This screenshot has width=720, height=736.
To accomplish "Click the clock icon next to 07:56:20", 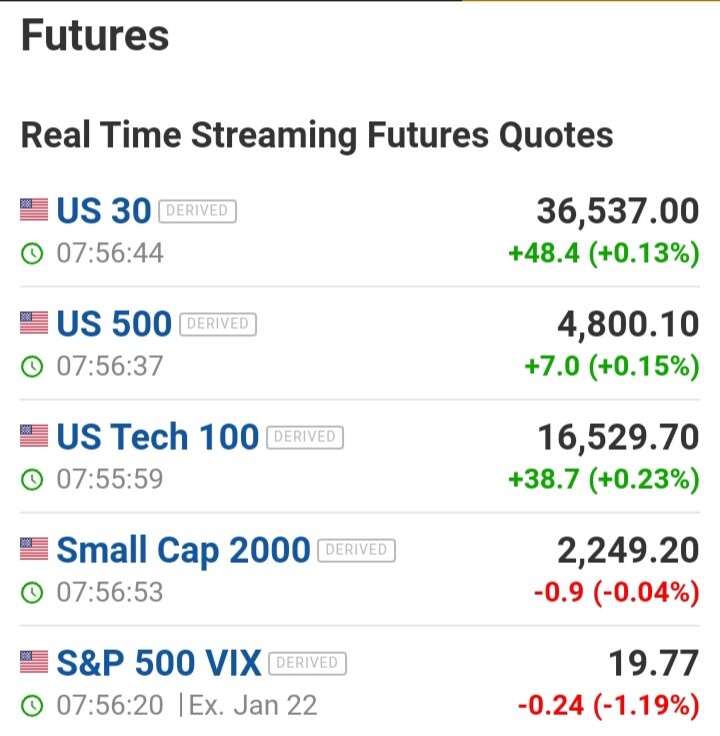I will pyautogui.click(x=32, y=705).
